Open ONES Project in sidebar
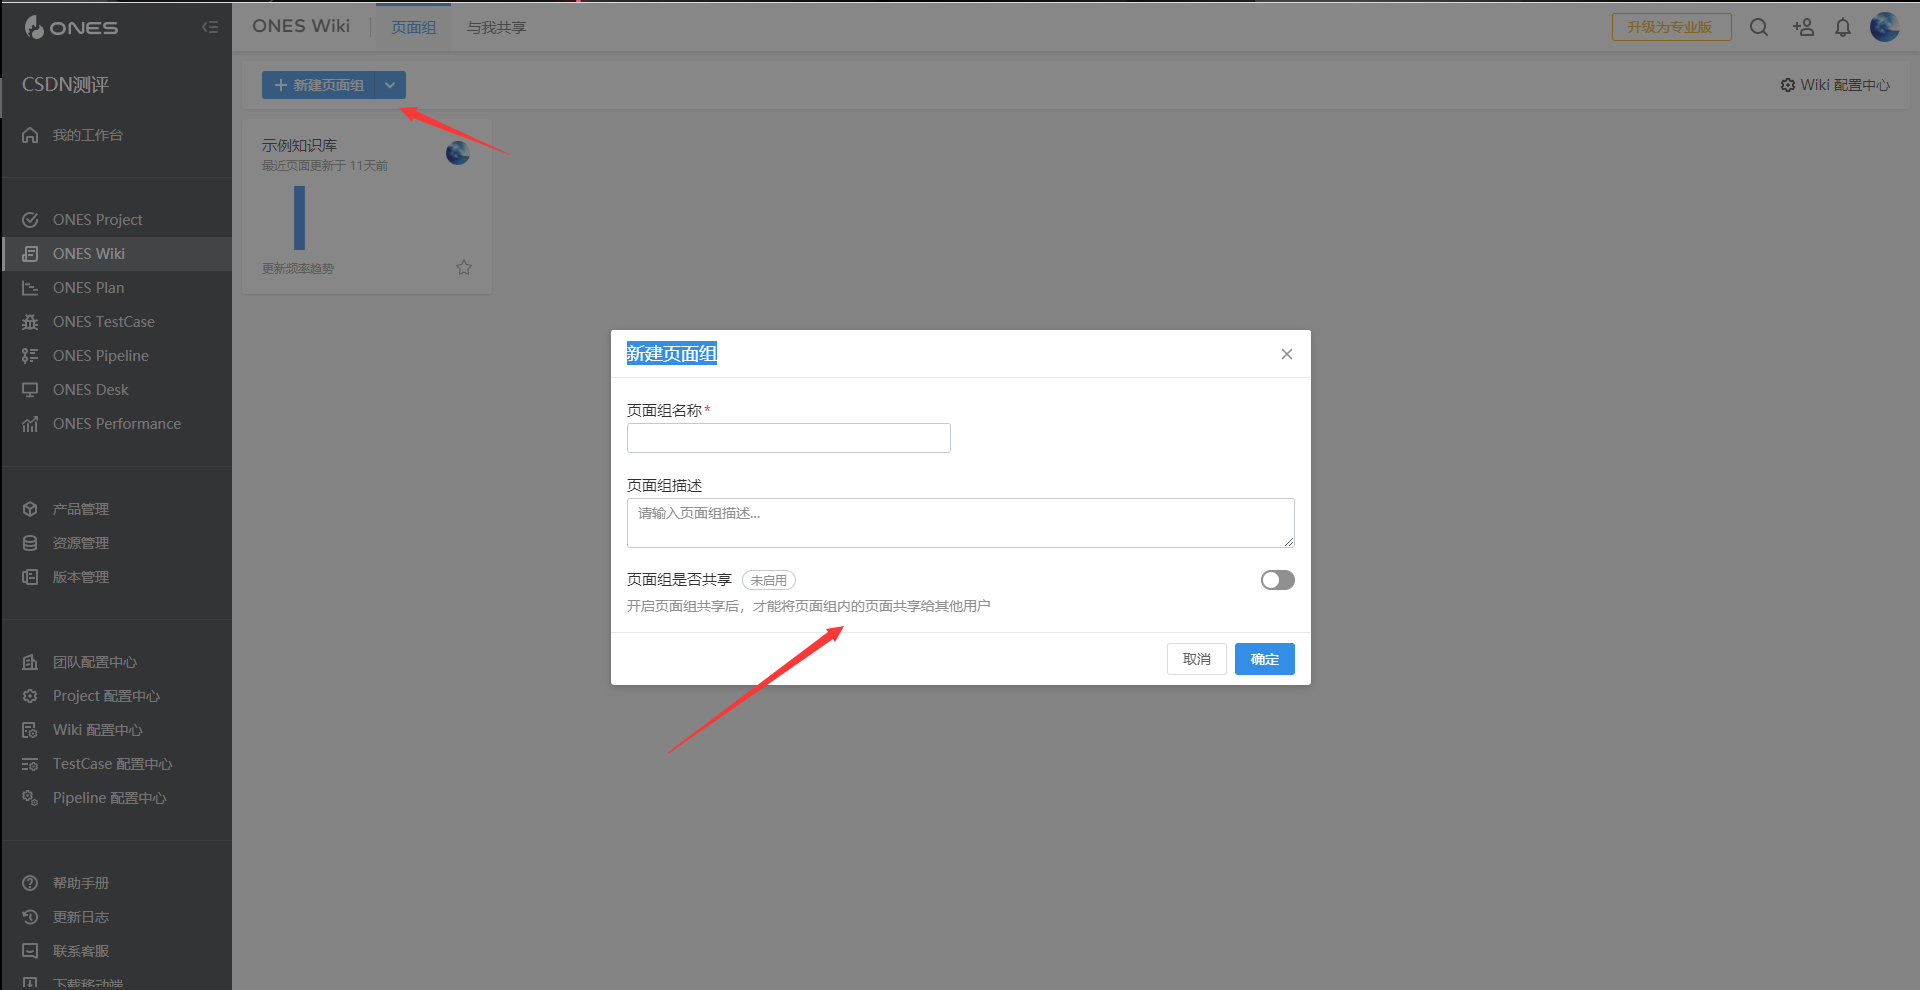1920x990 pixels. click(117, 220)
